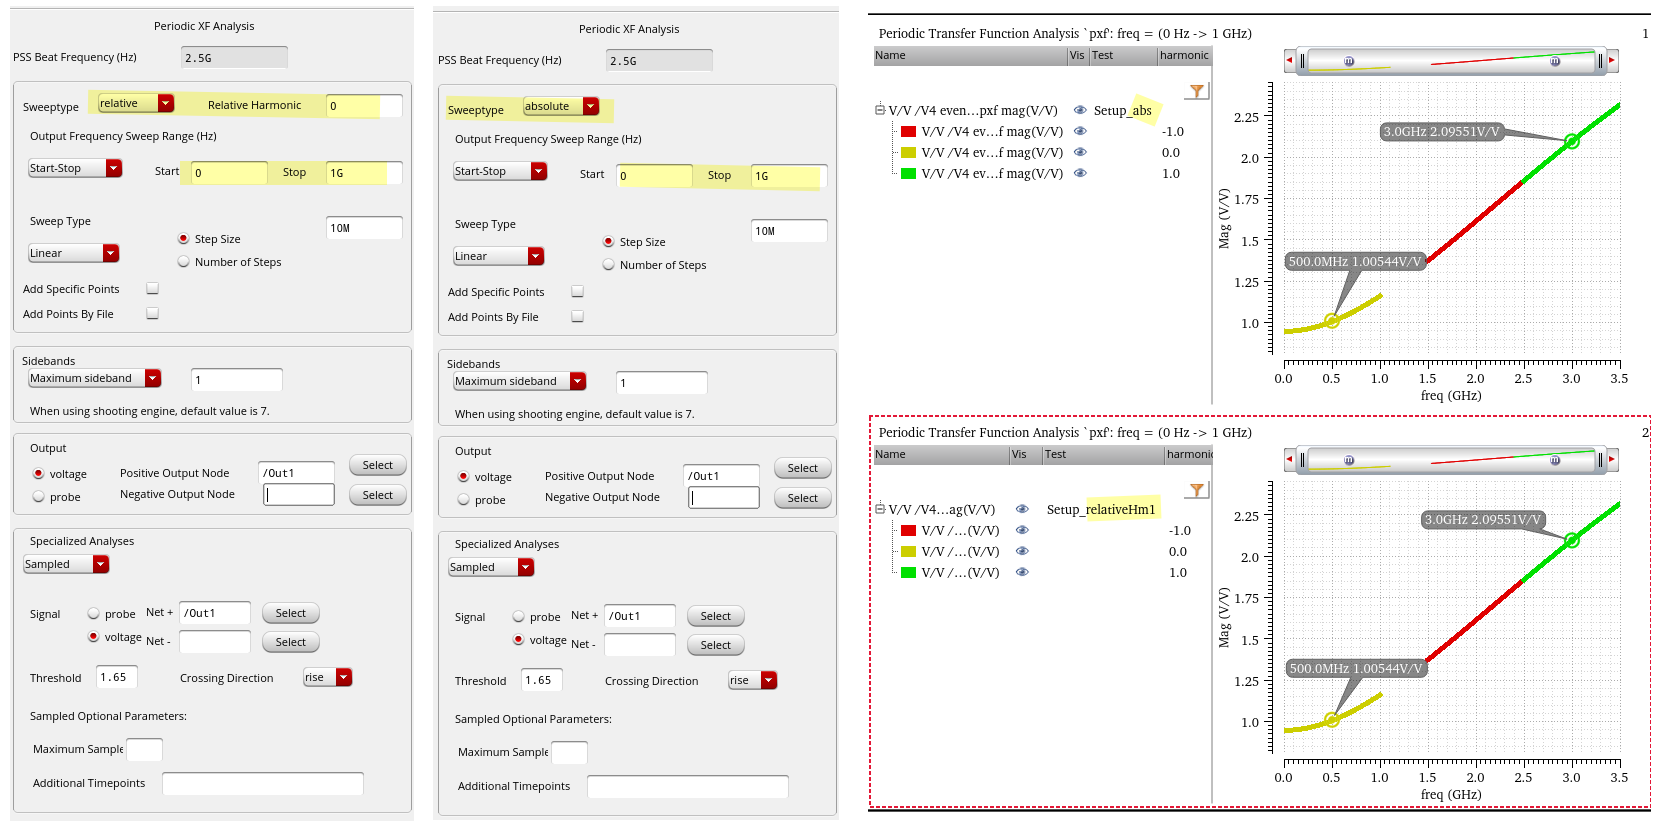Image resolution: width=1668 pixels, height=832 pixels.
Task: Select the 500MHz marker bubble in Setup_relativeHm1 strip
Action: point(1349,460)
